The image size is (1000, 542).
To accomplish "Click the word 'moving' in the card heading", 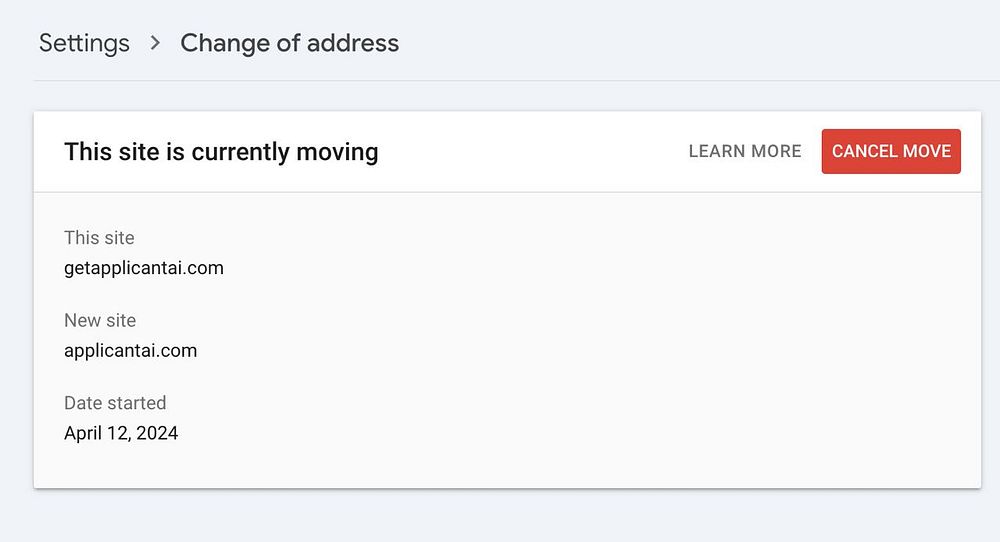I will [337, 152].
